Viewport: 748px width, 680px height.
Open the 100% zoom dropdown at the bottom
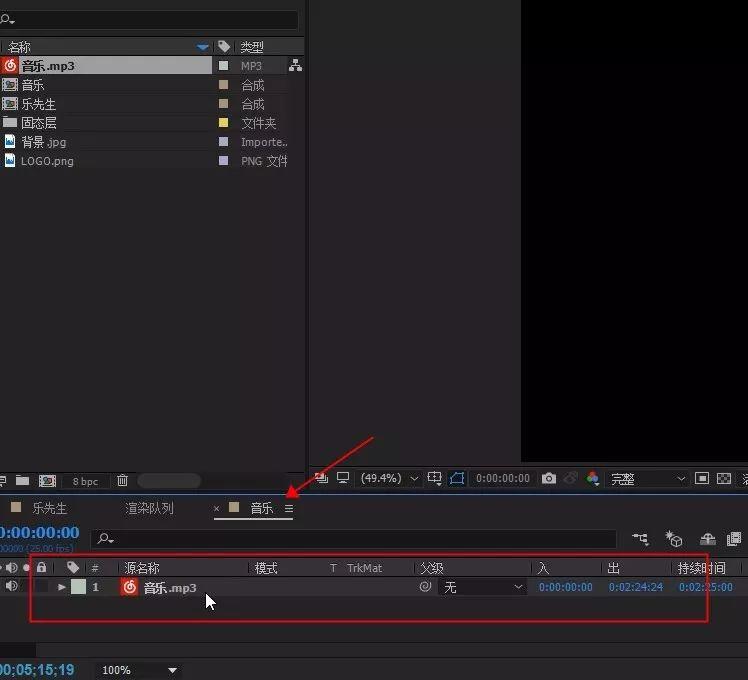tap(139, 670)
